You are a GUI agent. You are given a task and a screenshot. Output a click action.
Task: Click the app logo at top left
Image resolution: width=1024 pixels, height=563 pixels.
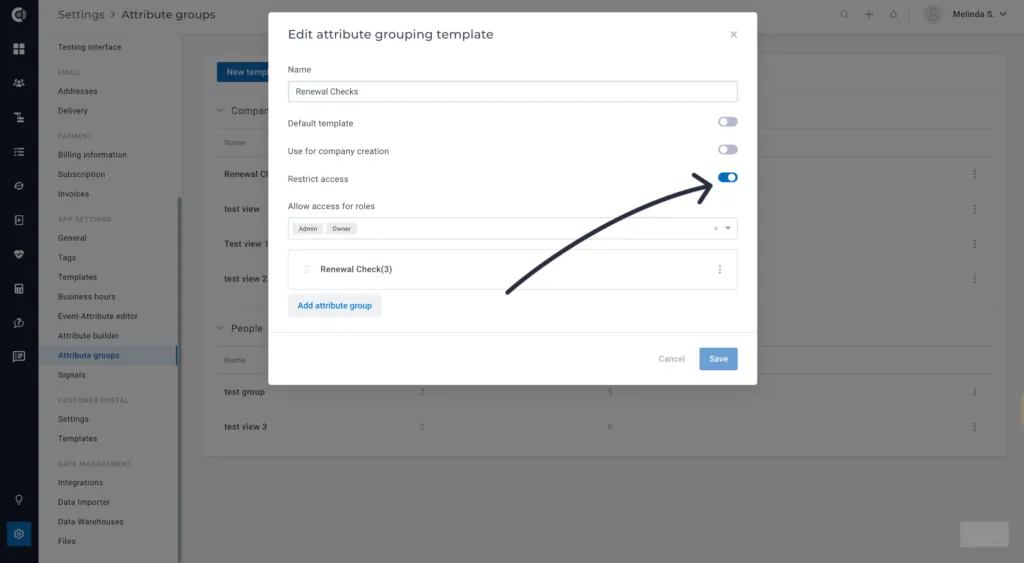coord(19,14)
